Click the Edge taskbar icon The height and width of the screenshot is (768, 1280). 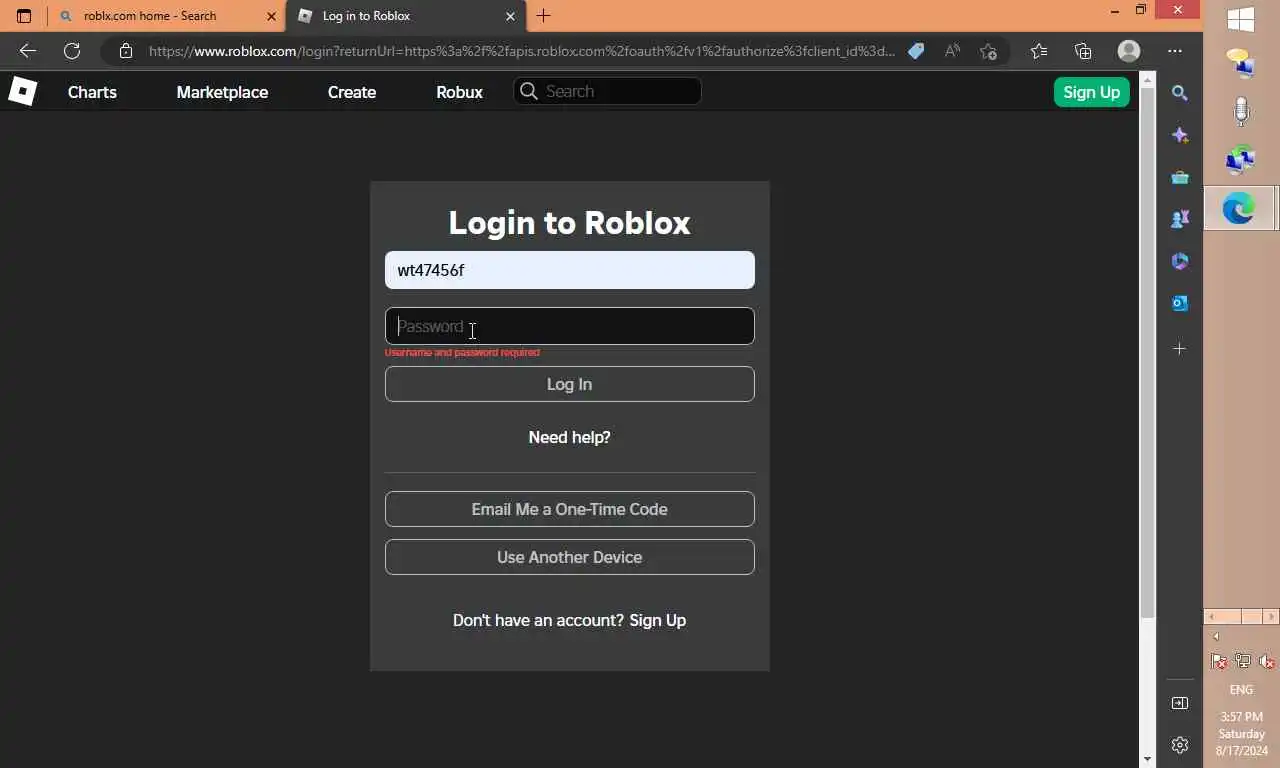click(1239, 209)
